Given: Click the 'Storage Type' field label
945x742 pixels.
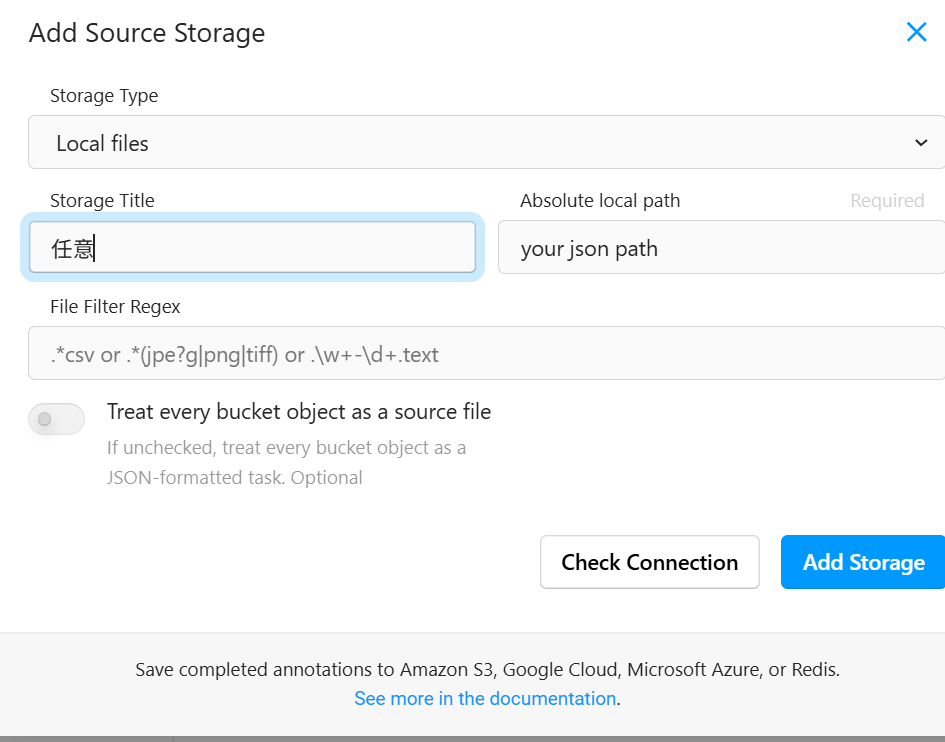Looking at the screenshot, I should pos(104,96).
